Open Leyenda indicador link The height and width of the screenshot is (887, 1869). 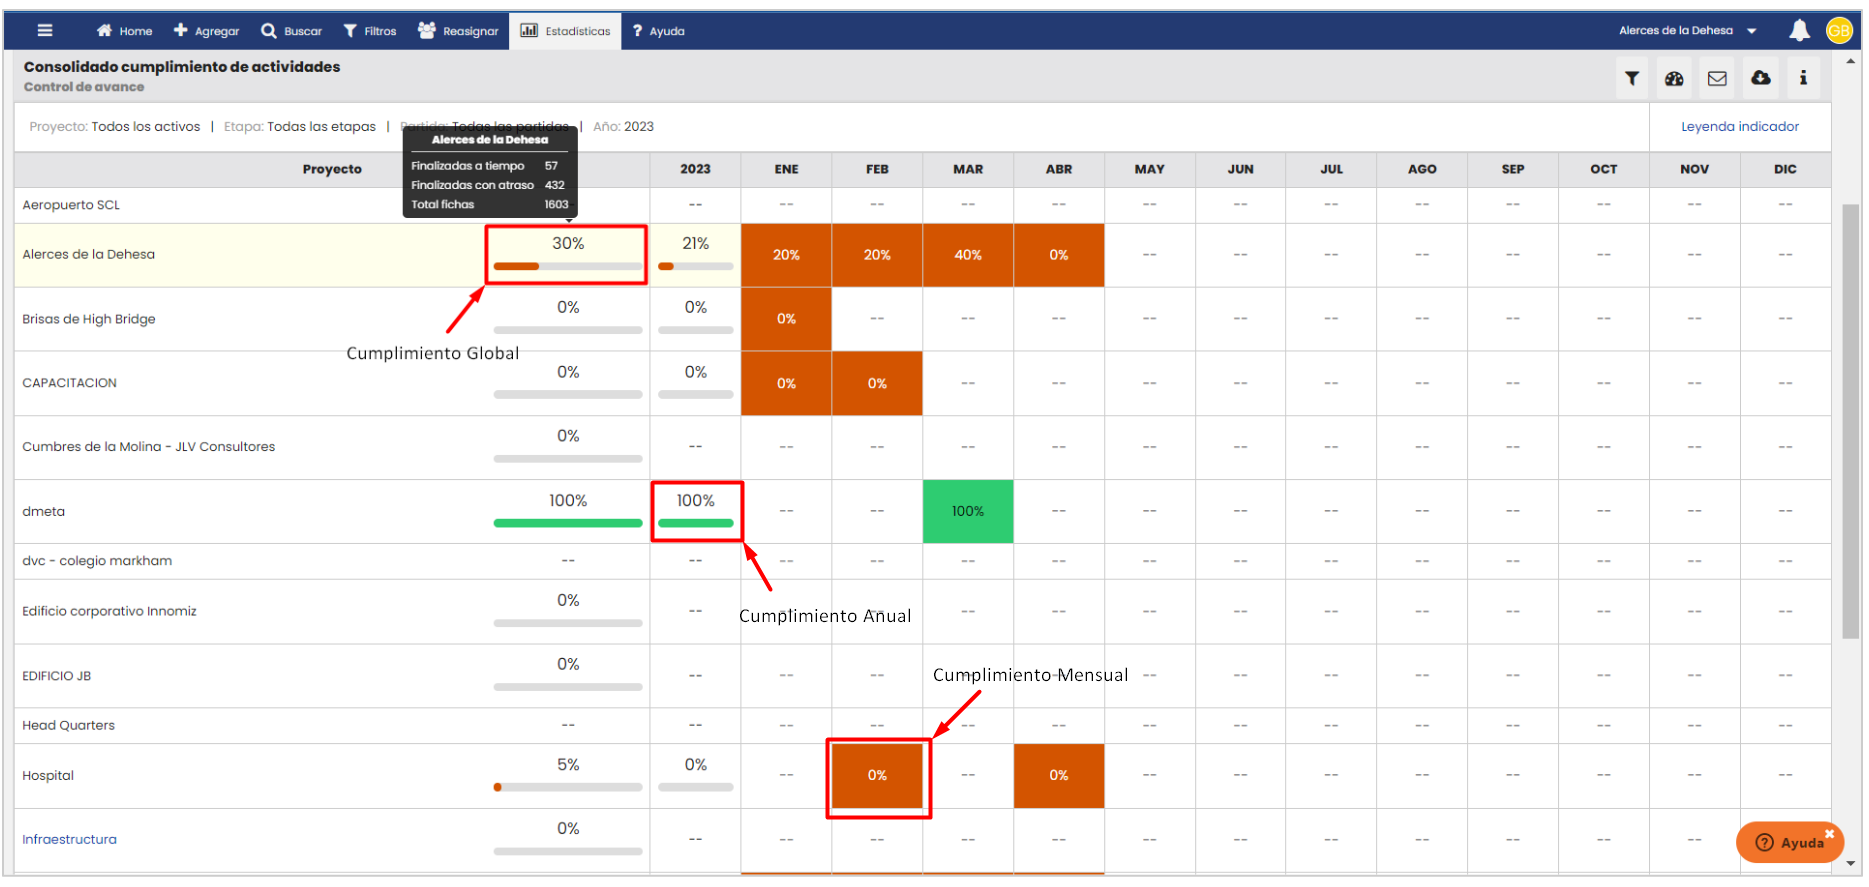(x=1739, y=127)
